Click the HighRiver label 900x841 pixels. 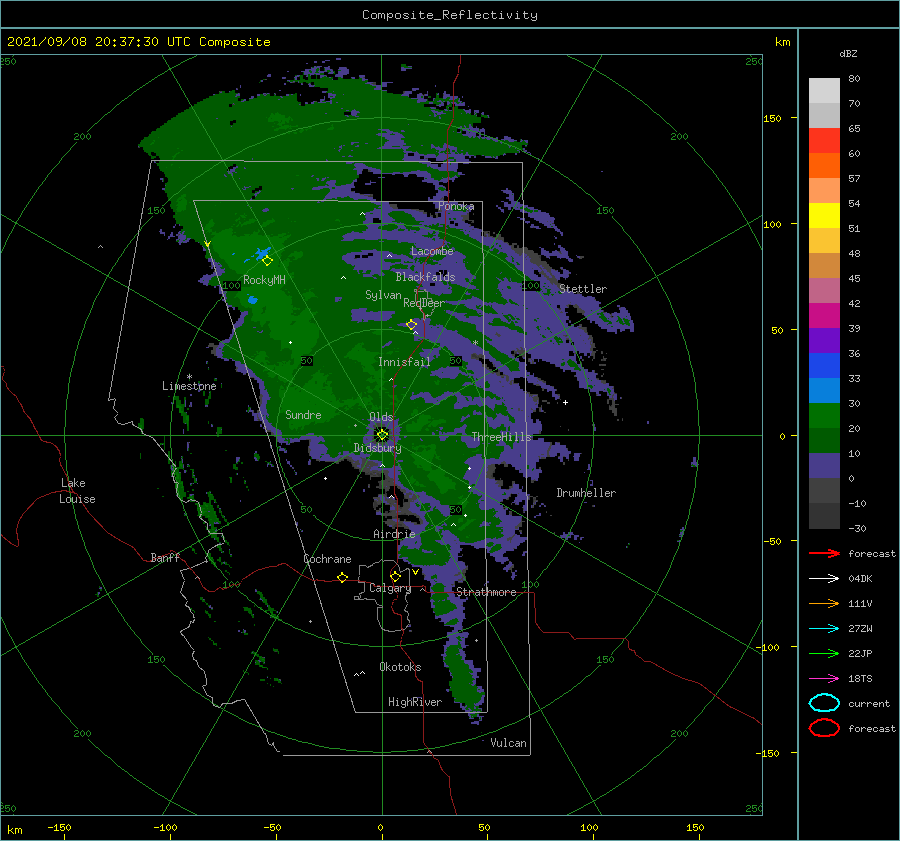click(415, 702)
